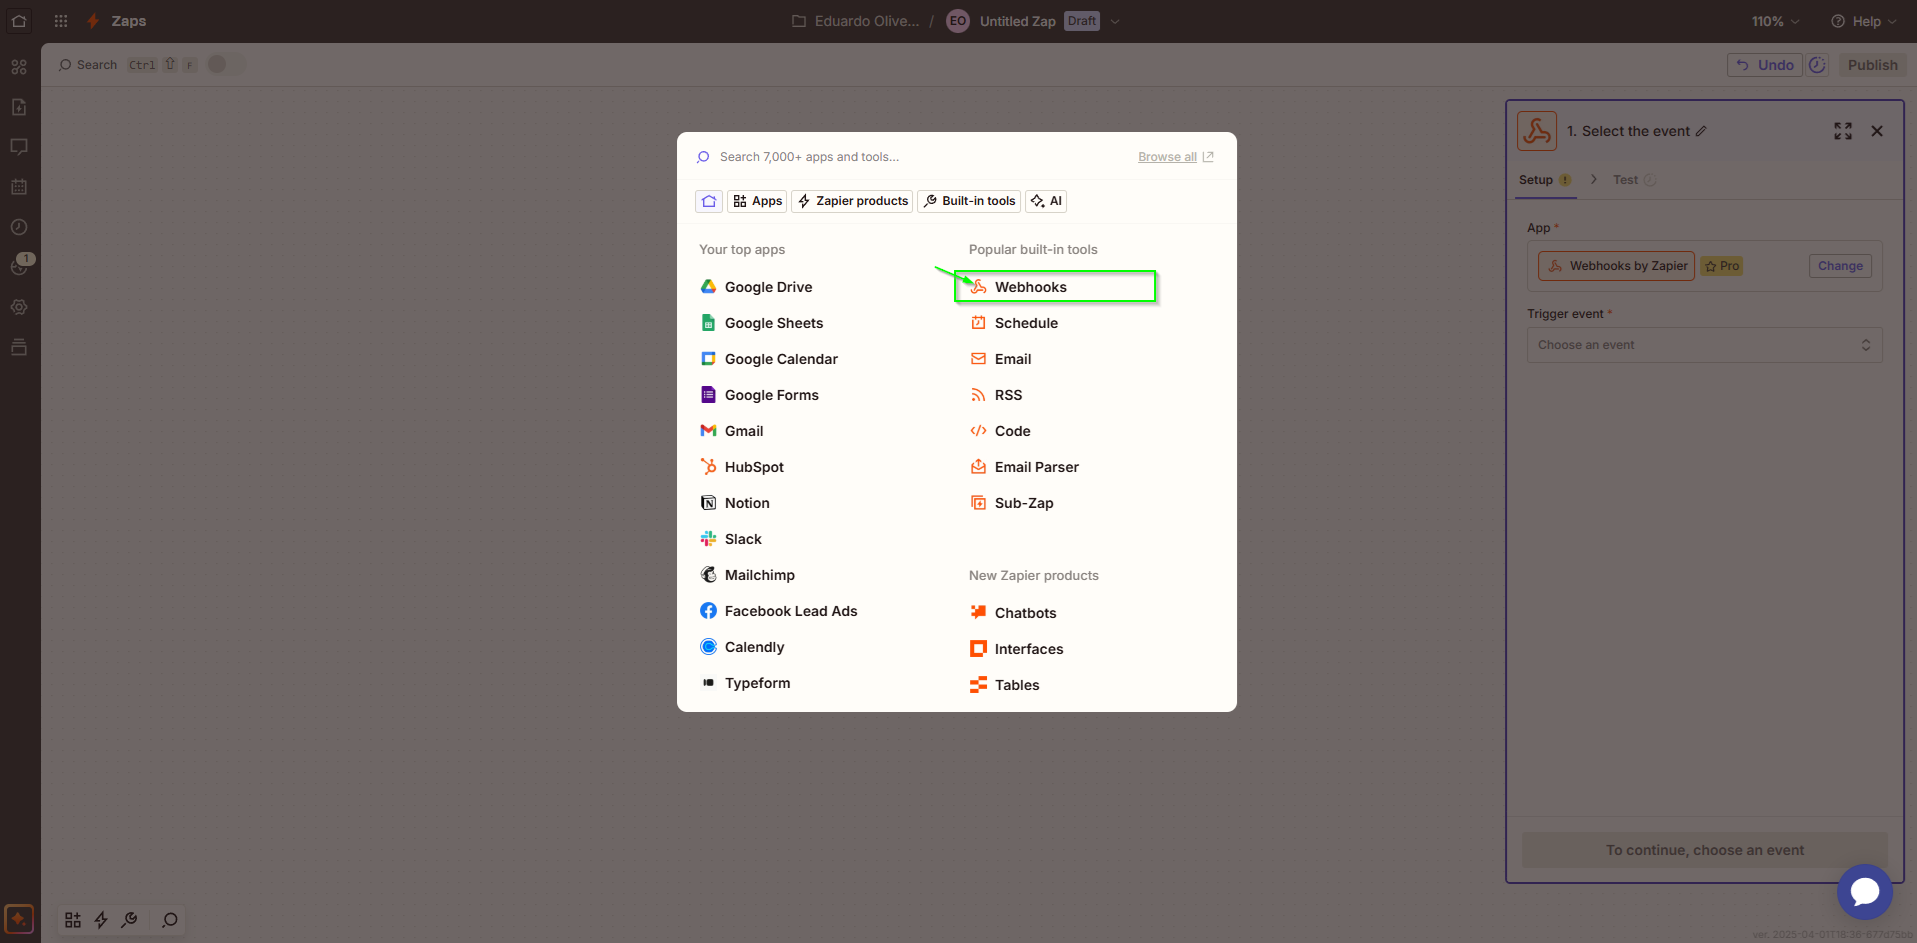Select the Built-in tools filter tab
Image resolution: width=1917 pixels, height=943 pixels.
coord(969,201)
